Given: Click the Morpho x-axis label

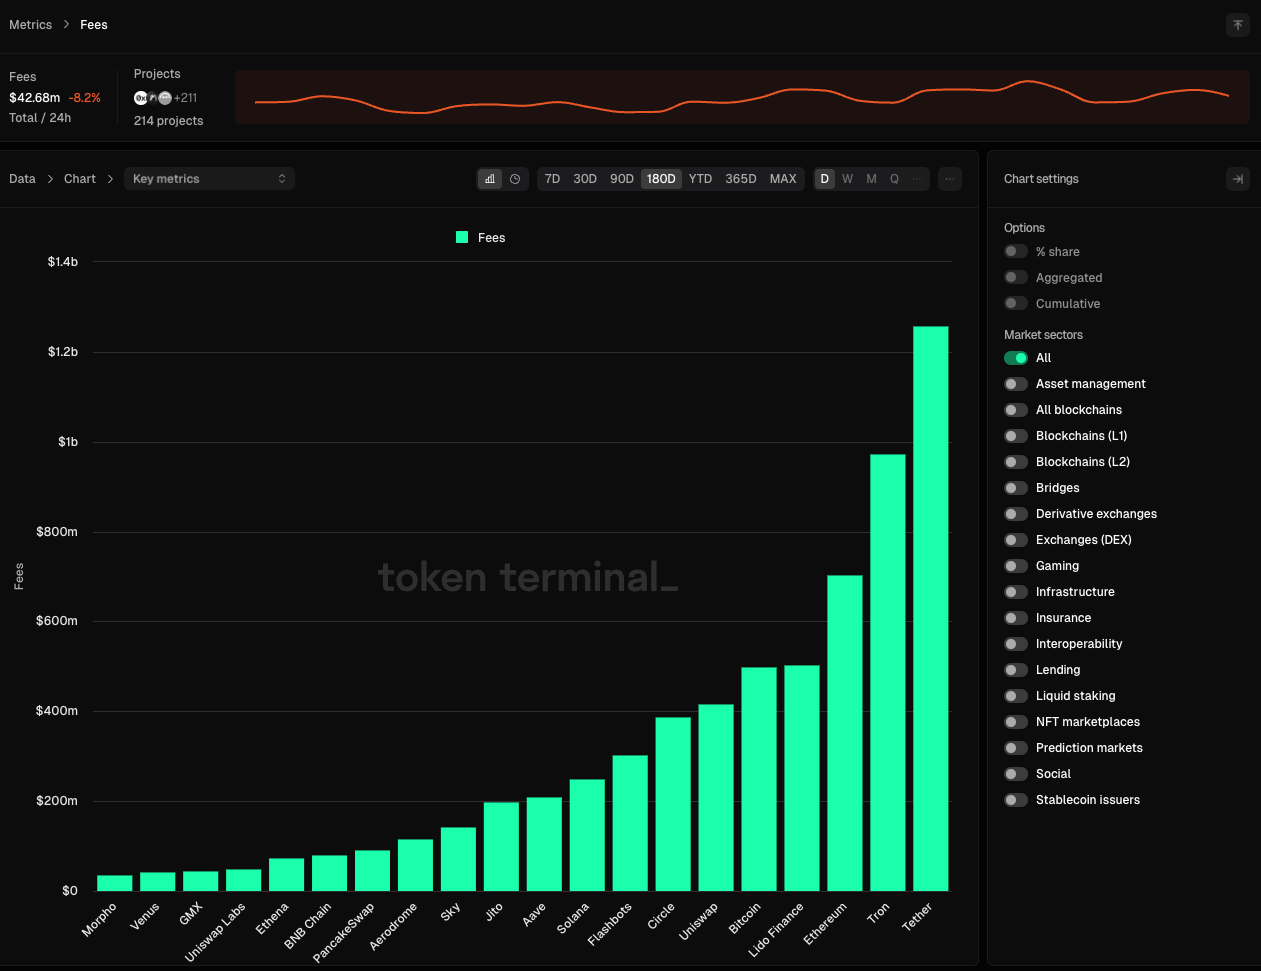Looking at the screenshot, I should coord(100,919).
